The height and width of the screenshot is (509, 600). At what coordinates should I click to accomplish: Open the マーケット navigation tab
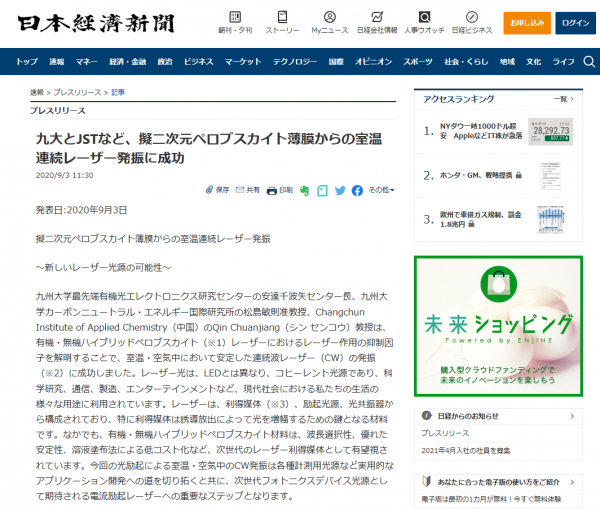click(x=242, y=62)
